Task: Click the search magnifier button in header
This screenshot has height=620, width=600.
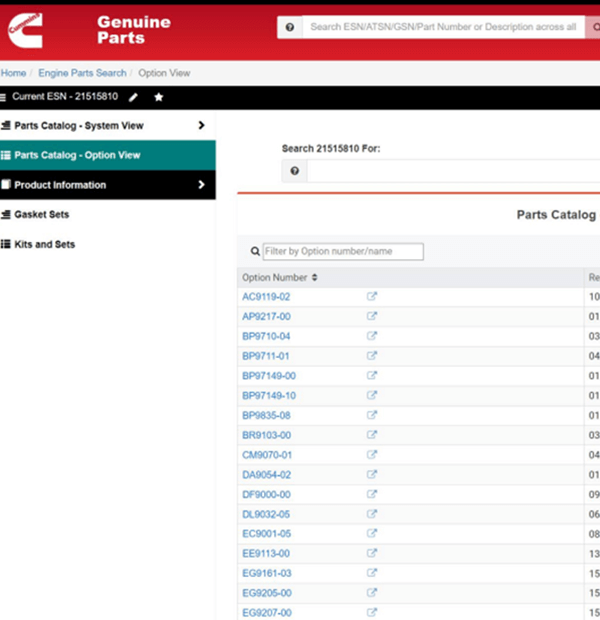Action: [593, 27]
